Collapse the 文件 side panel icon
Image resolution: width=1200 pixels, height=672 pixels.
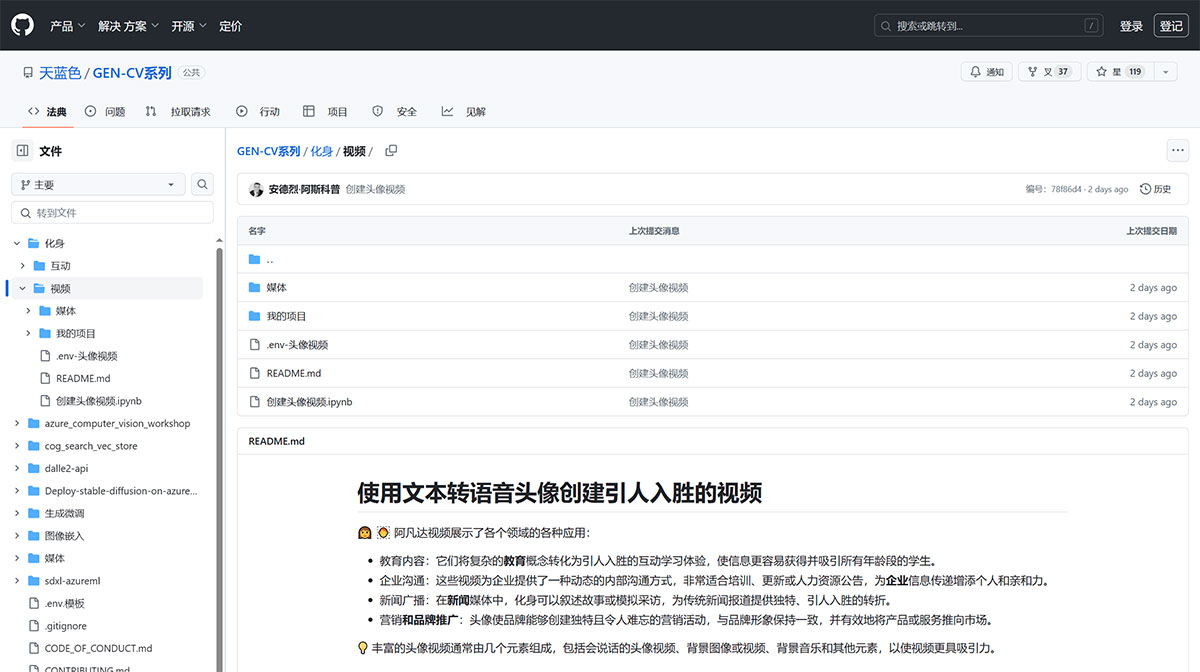[24, 150]
